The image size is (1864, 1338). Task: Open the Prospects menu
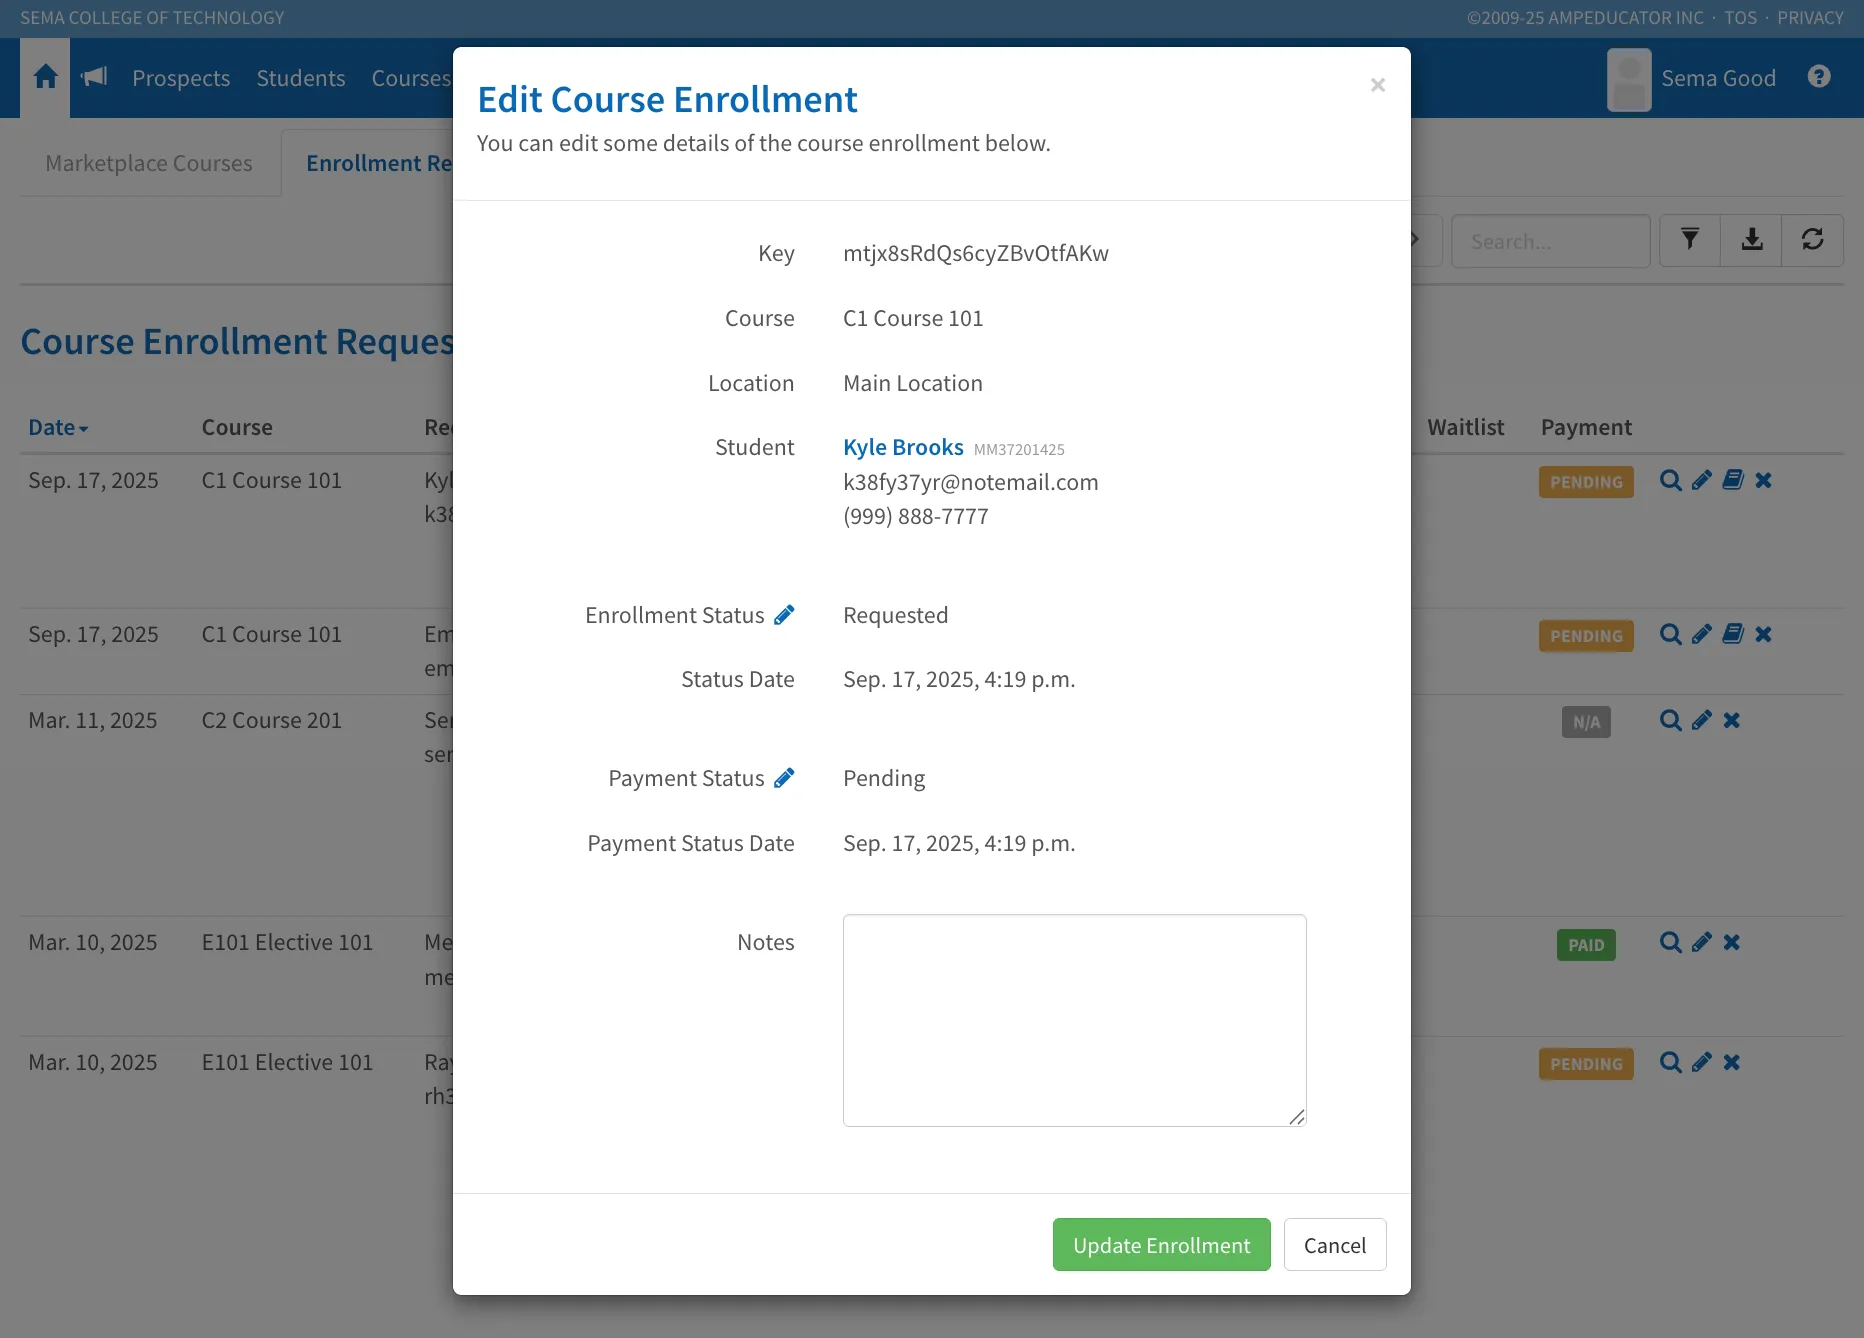click(181, 78)
